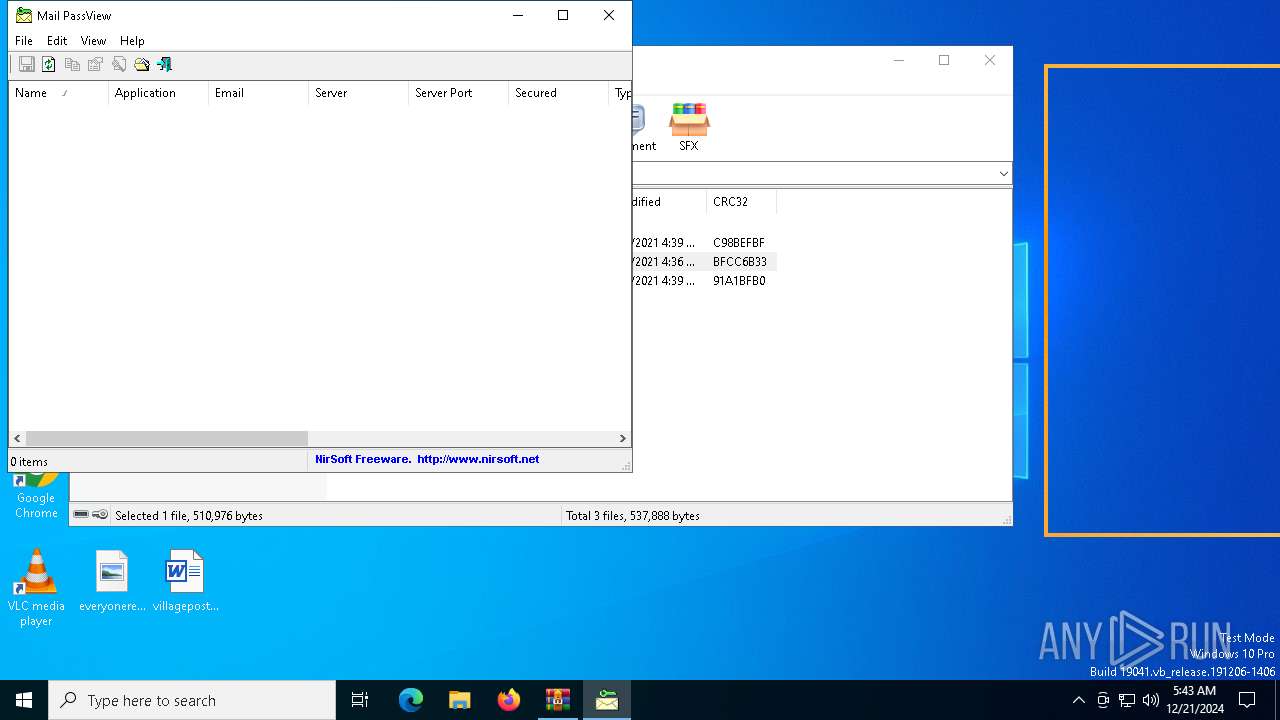The height and width of the screenshot is (720, 1280).
Task: Click the open-folder toolbar icon
Action: [142, 64]
